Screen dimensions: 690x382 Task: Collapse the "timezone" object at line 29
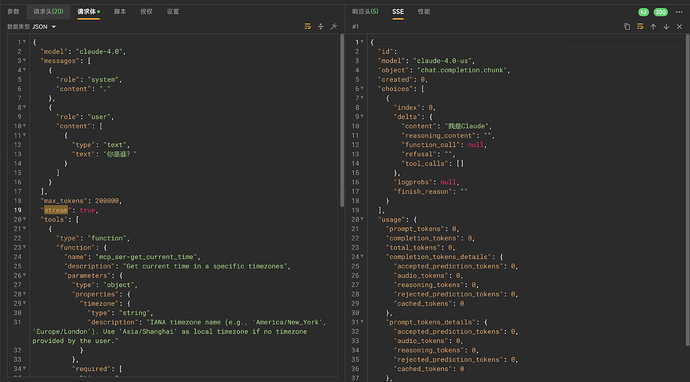pos(24,304)
